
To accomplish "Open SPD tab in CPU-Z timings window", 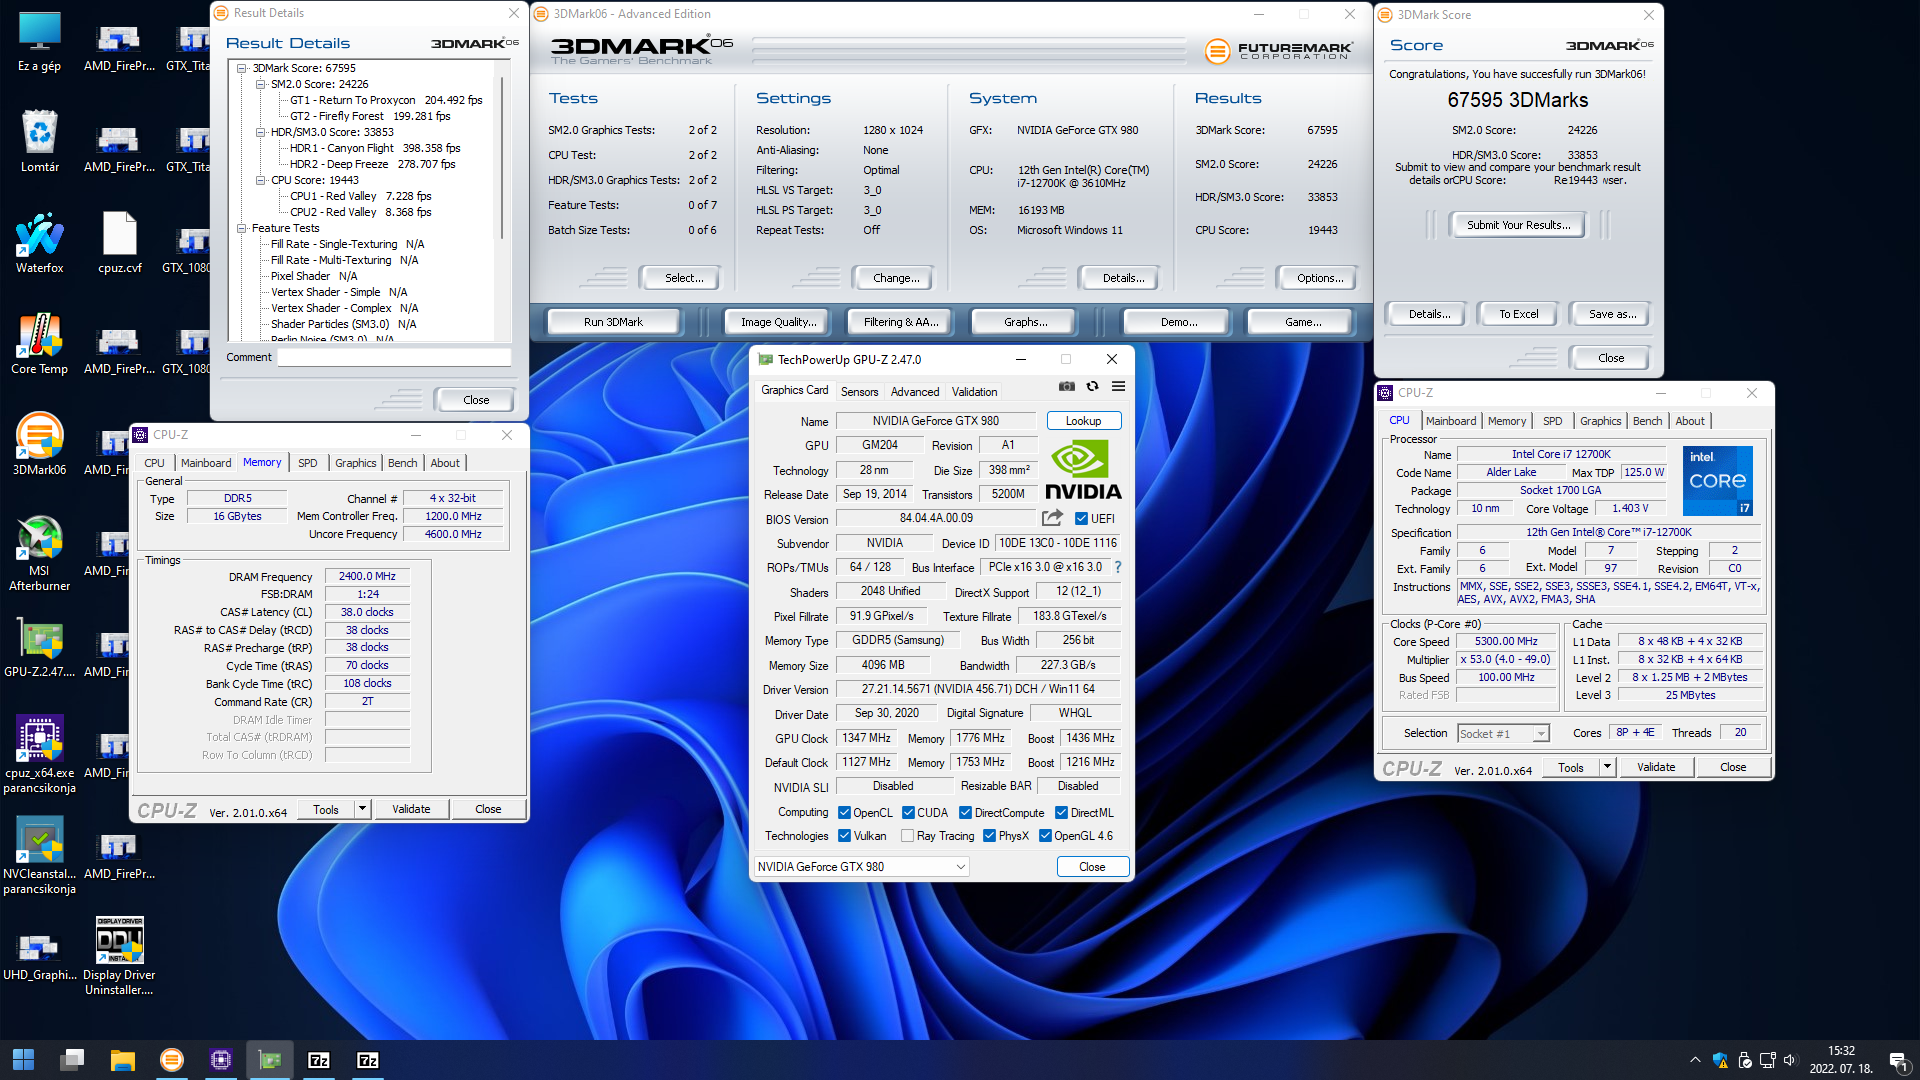I will 307,462.
